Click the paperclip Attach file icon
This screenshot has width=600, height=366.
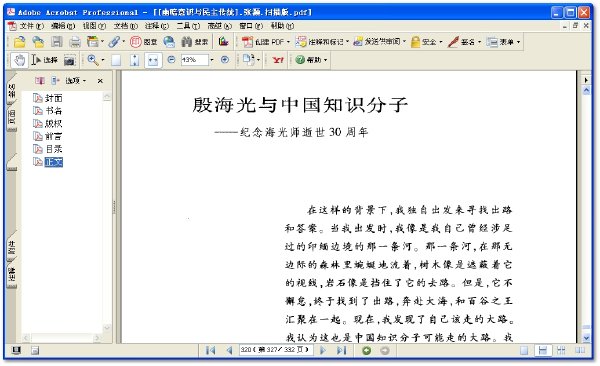pos(114,41)
